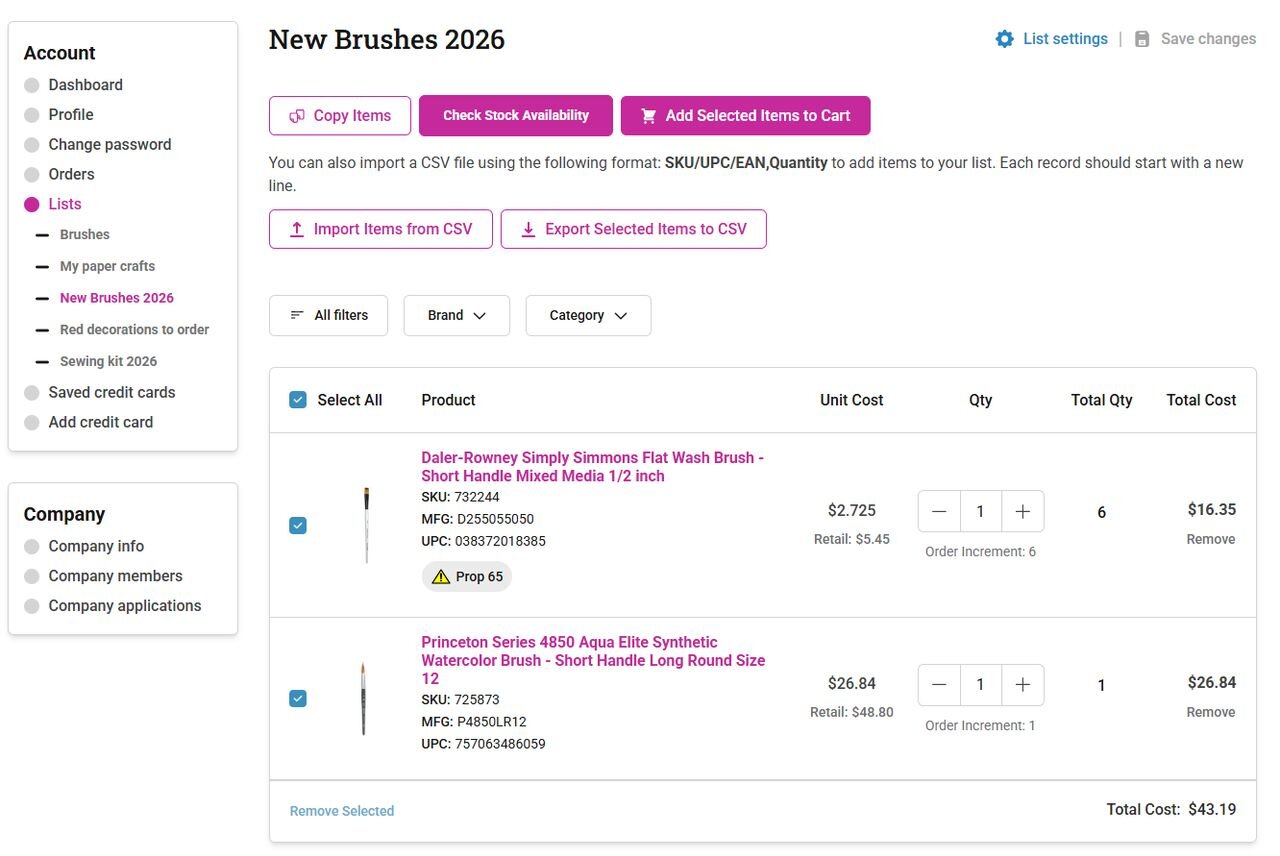Open the Category filter dropdown
Viewport: 1280px width, 856px height.
click(x=588, y=315)
